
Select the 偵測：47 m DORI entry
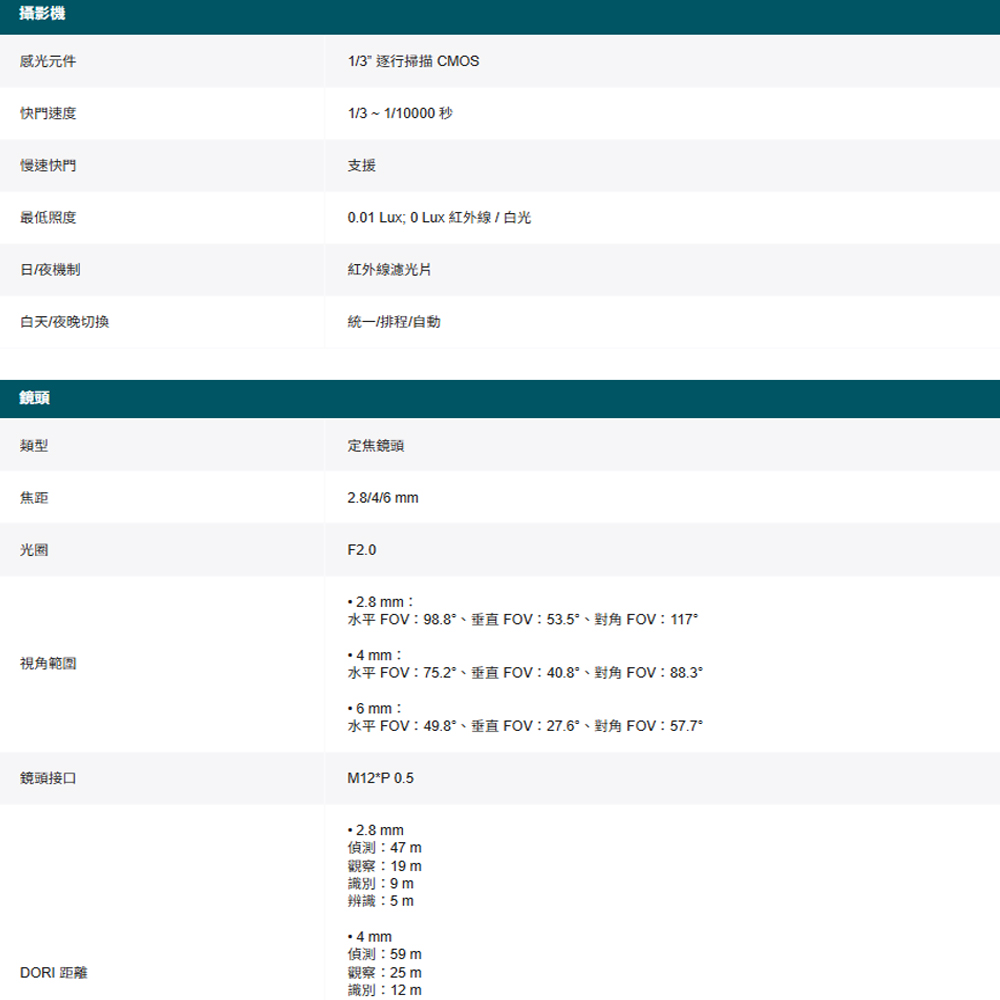[x=384, y=848]
